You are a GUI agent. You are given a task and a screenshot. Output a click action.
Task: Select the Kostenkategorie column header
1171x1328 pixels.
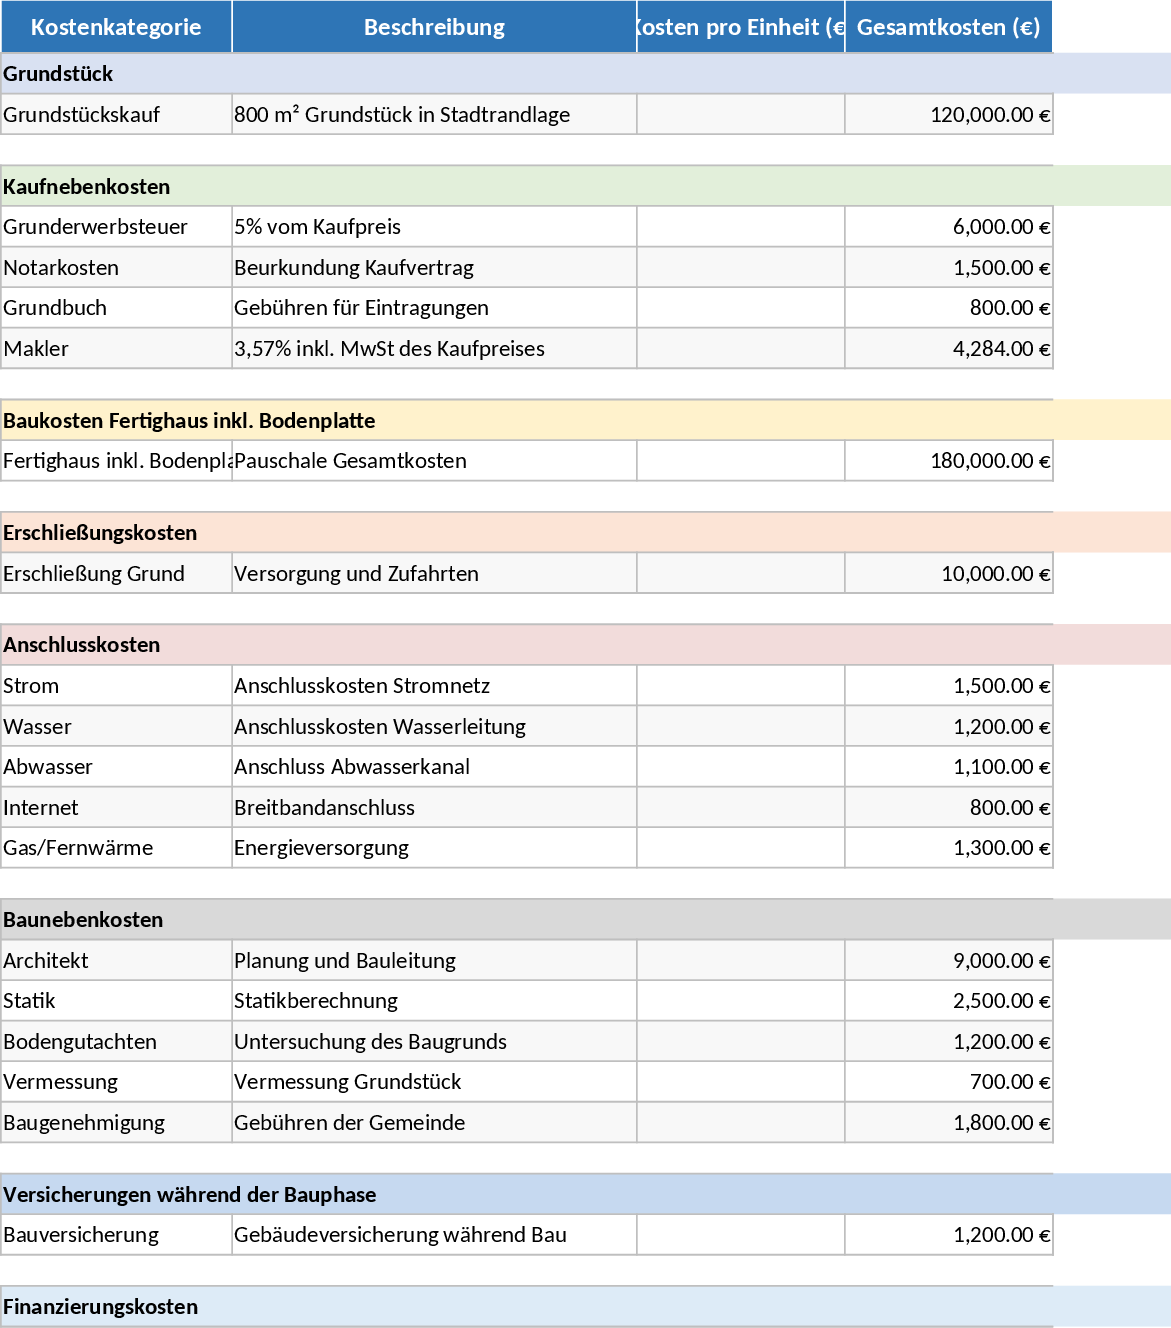pos(115,27)
